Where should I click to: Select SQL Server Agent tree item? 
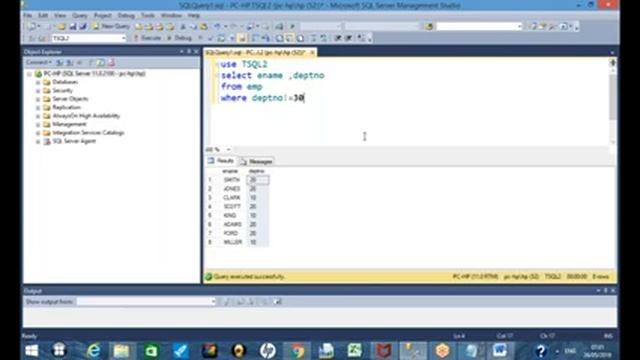pyautogui.click(x=74, y=141)
